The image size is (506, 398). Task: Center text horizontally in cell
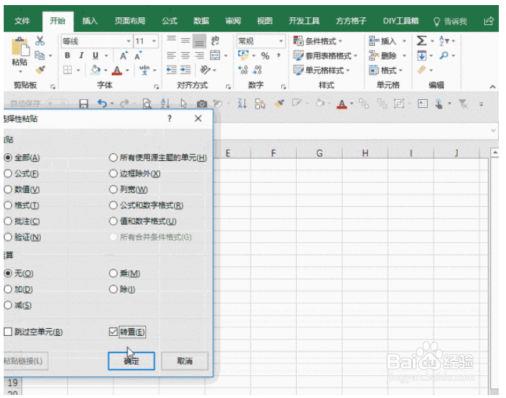(185, 55)
